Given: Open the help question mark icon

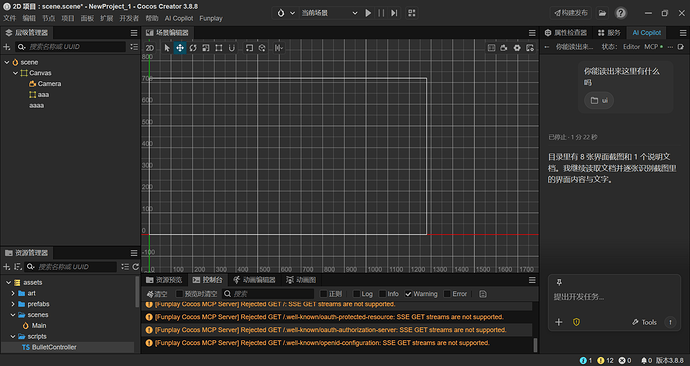Looking at the screenshot, I should [x=620, y=13].
